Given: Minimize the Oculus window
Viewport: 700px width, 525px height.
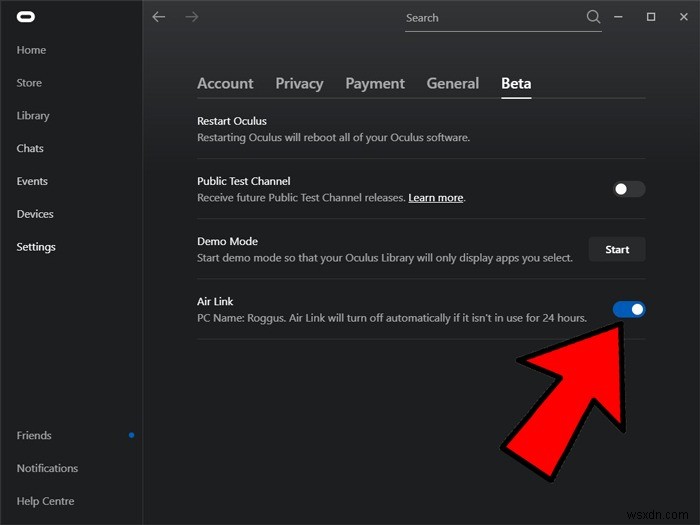Looking at the screenshot, I should coord(623,17).
